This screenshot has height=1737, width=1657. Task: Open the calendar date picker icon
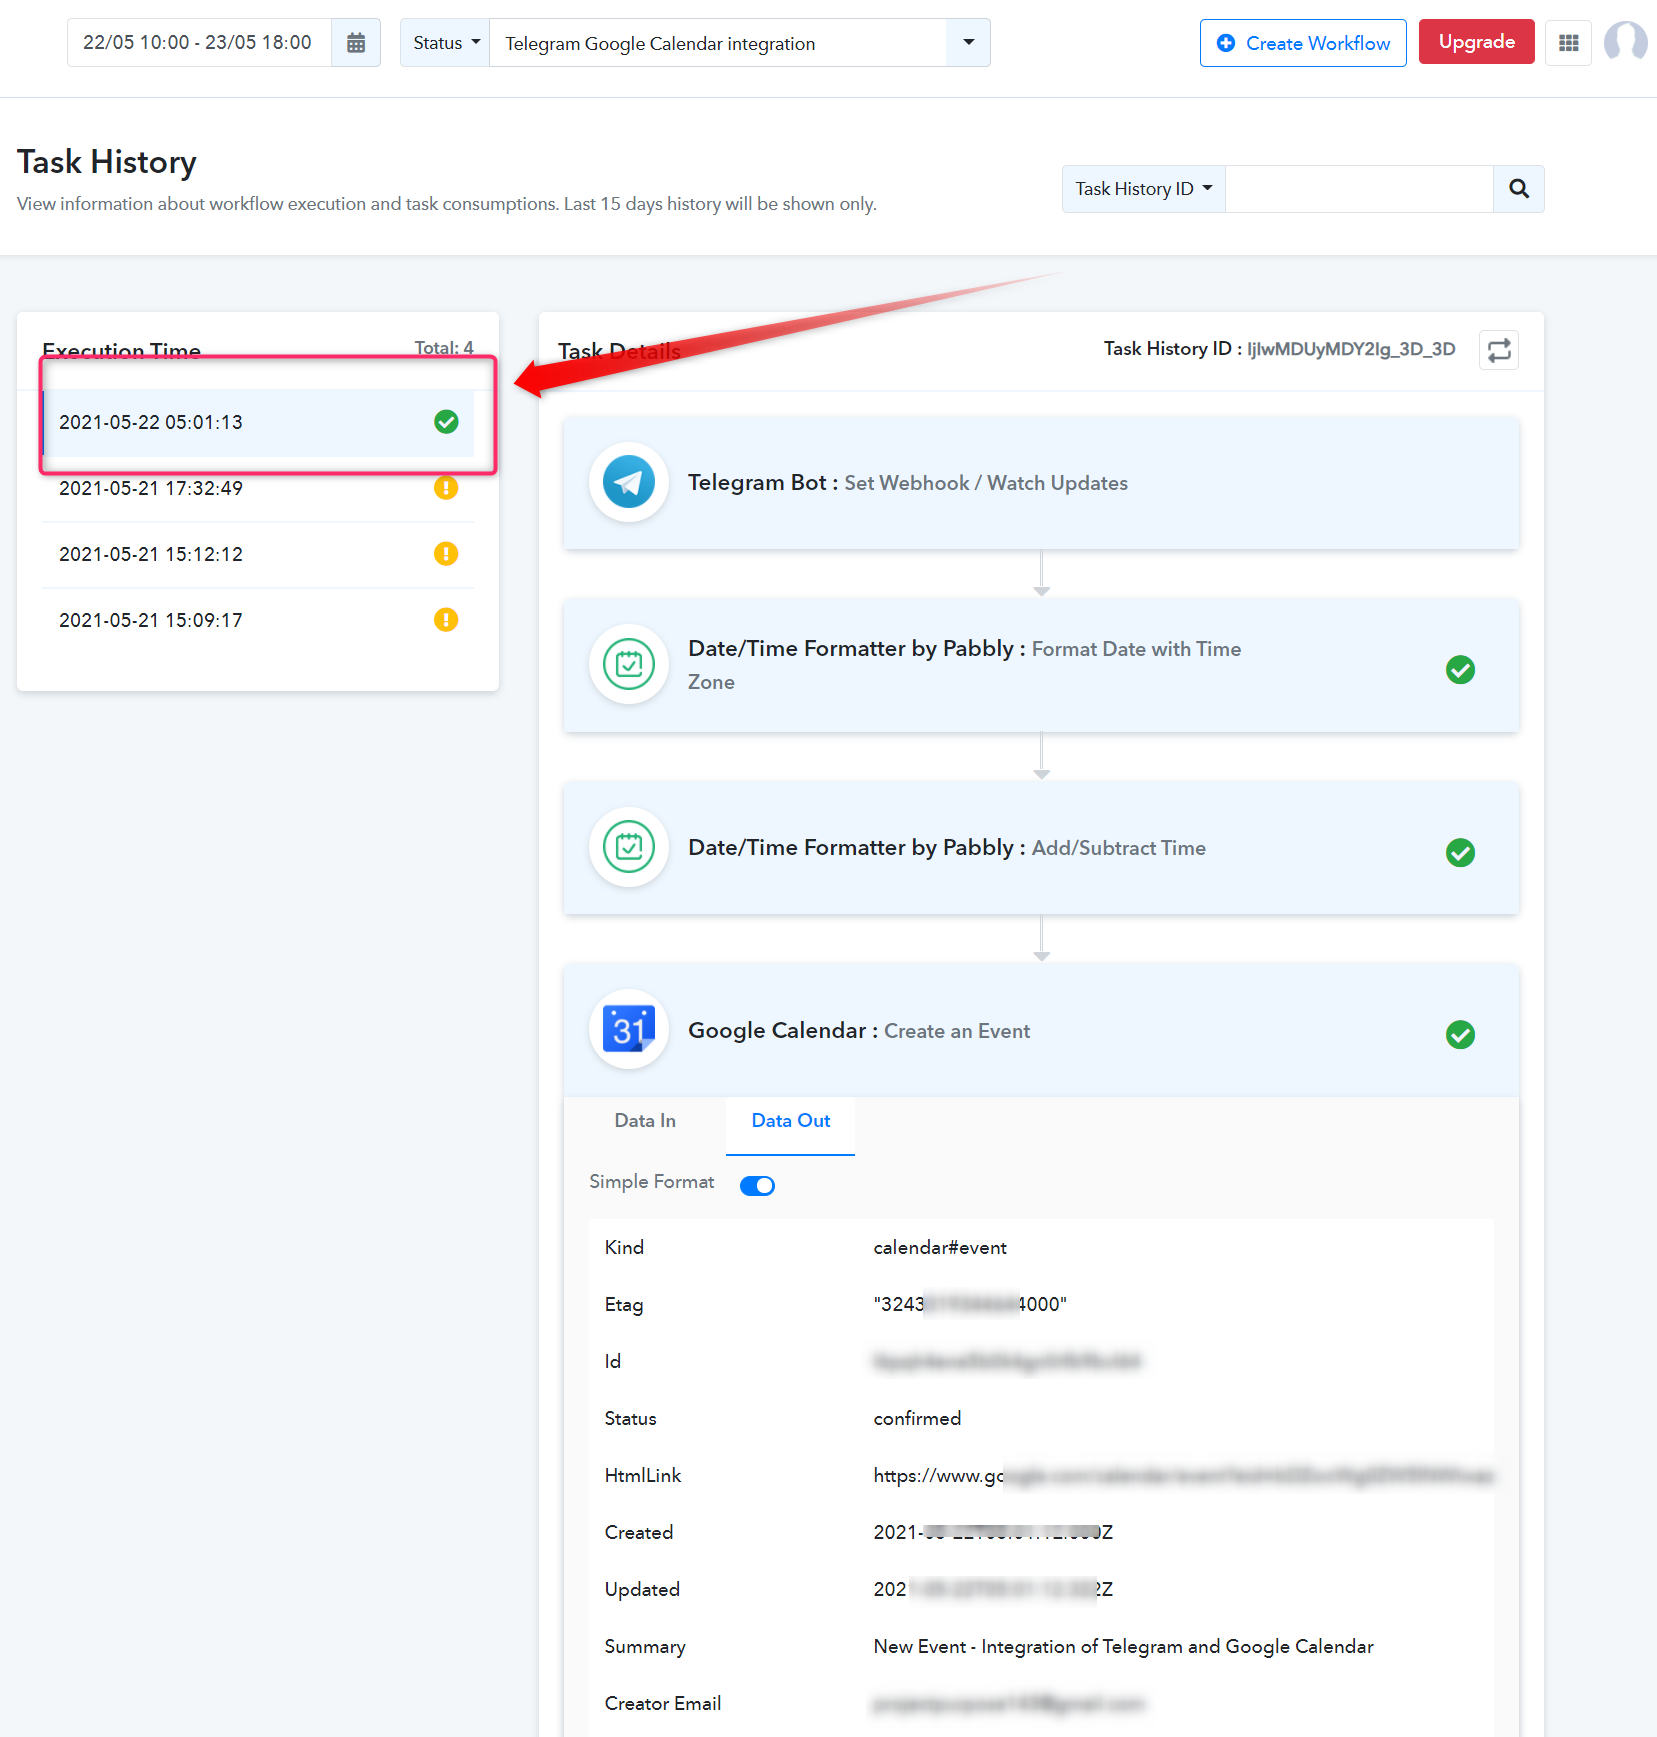[x=356, y=43]
